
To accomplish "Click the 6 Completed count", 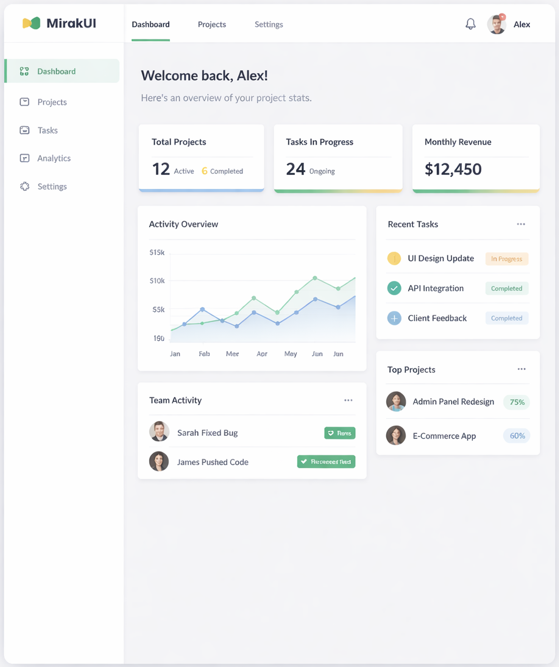I will [222, 171].
